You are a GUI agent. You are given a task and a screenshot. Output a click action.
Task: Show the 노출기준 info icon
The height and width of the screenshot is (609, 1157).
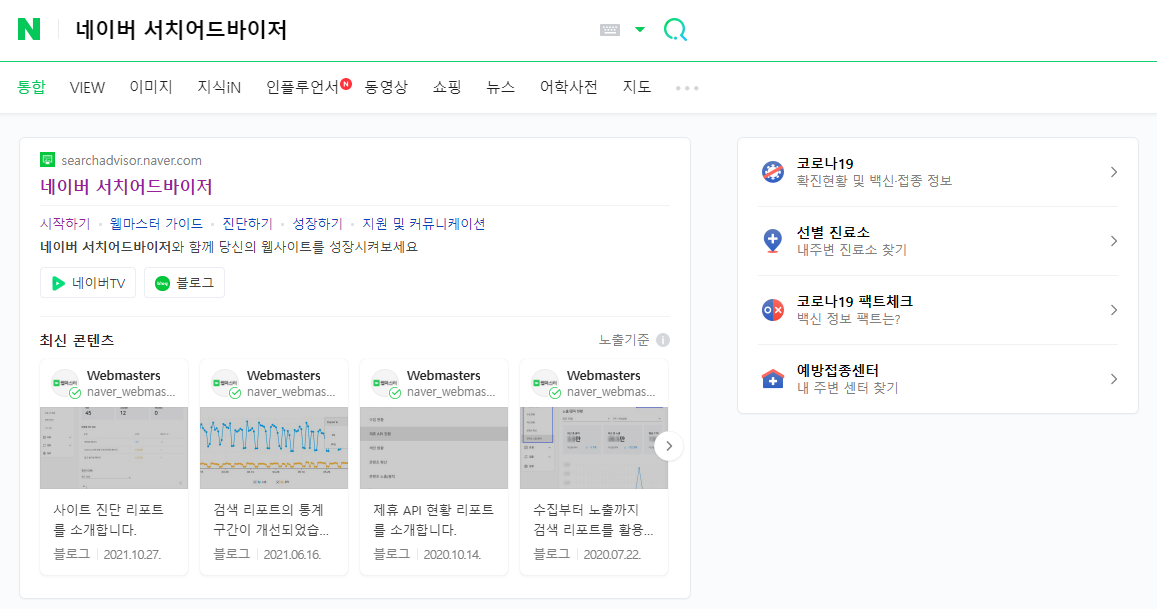pos(663,340)
